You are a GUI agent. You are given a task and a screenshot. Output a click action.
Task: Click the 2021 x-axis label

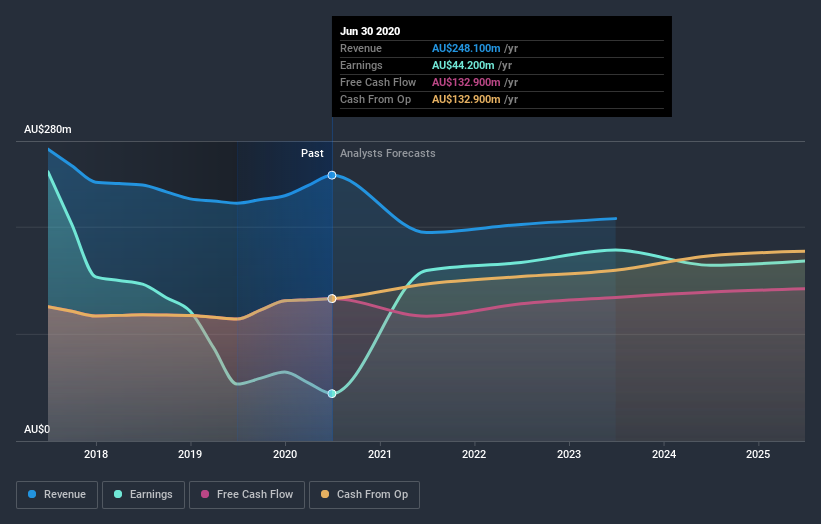point(380,454)
